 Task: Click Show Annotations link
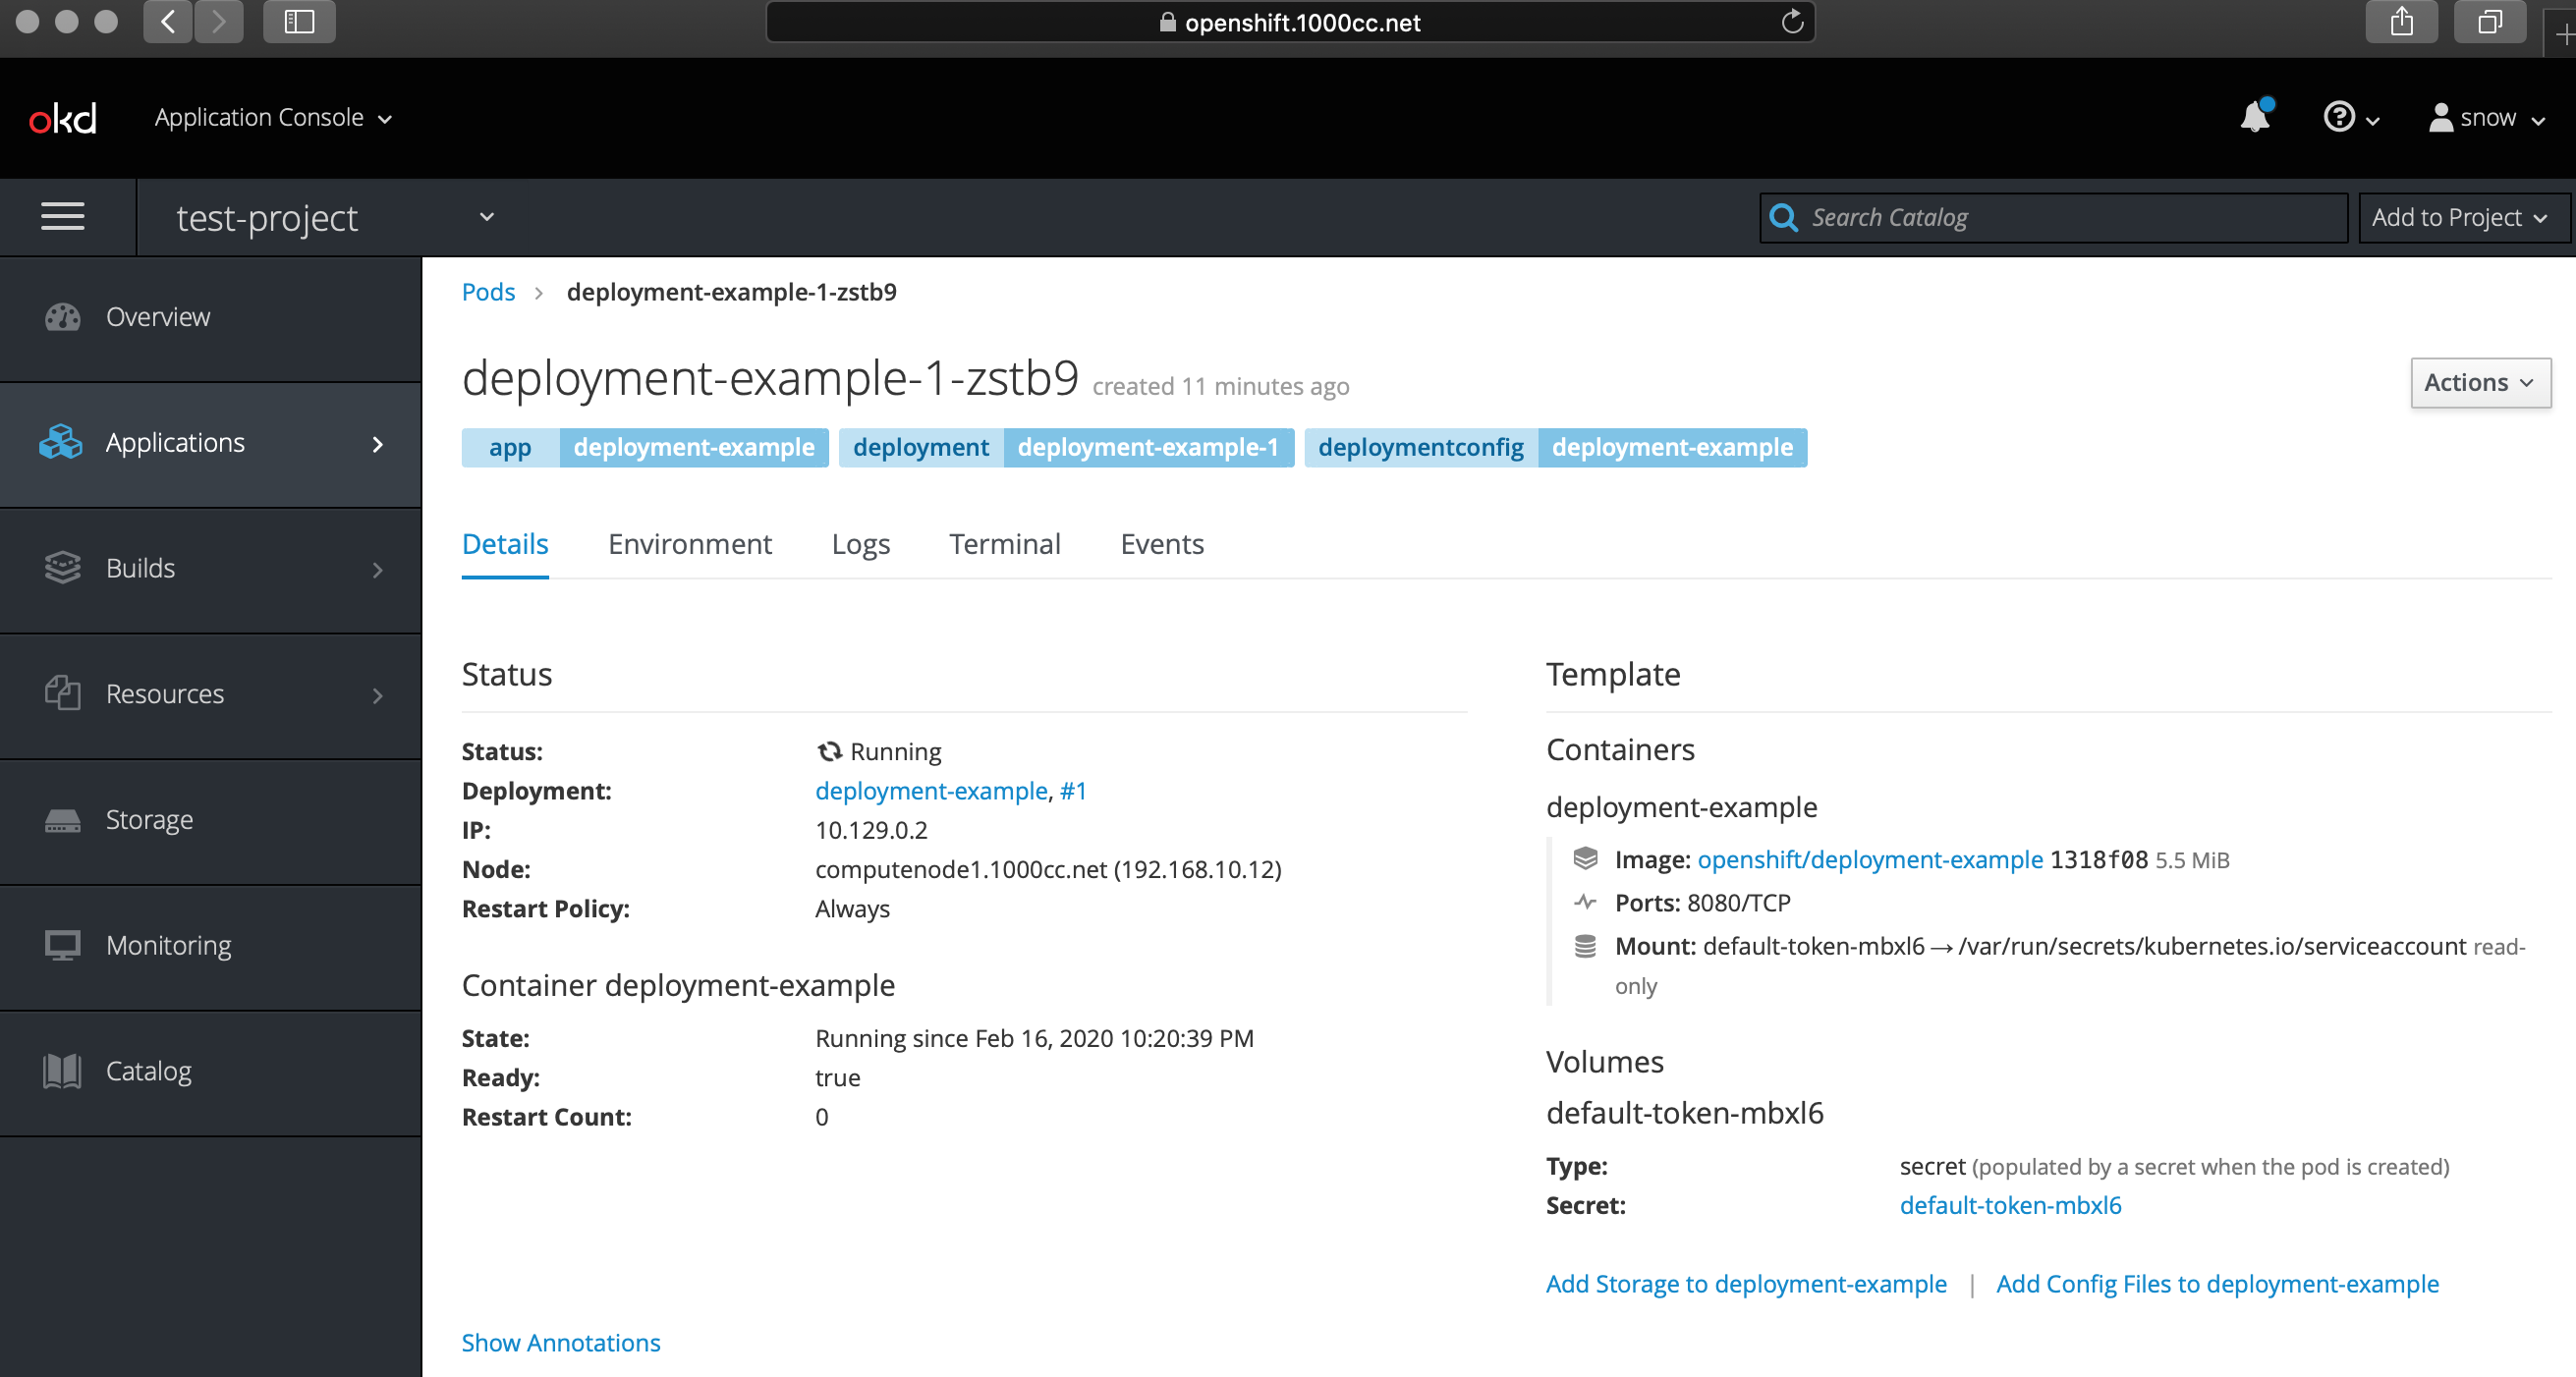(561, 1342)
